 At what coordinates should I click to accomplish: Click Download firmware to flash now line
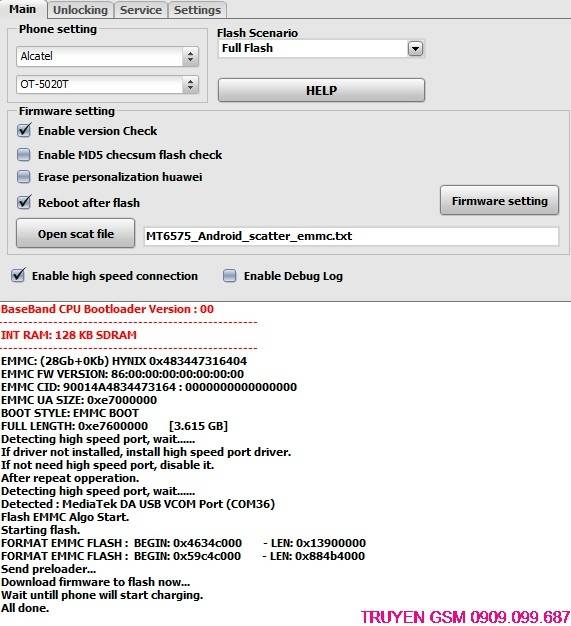point(95,582)
